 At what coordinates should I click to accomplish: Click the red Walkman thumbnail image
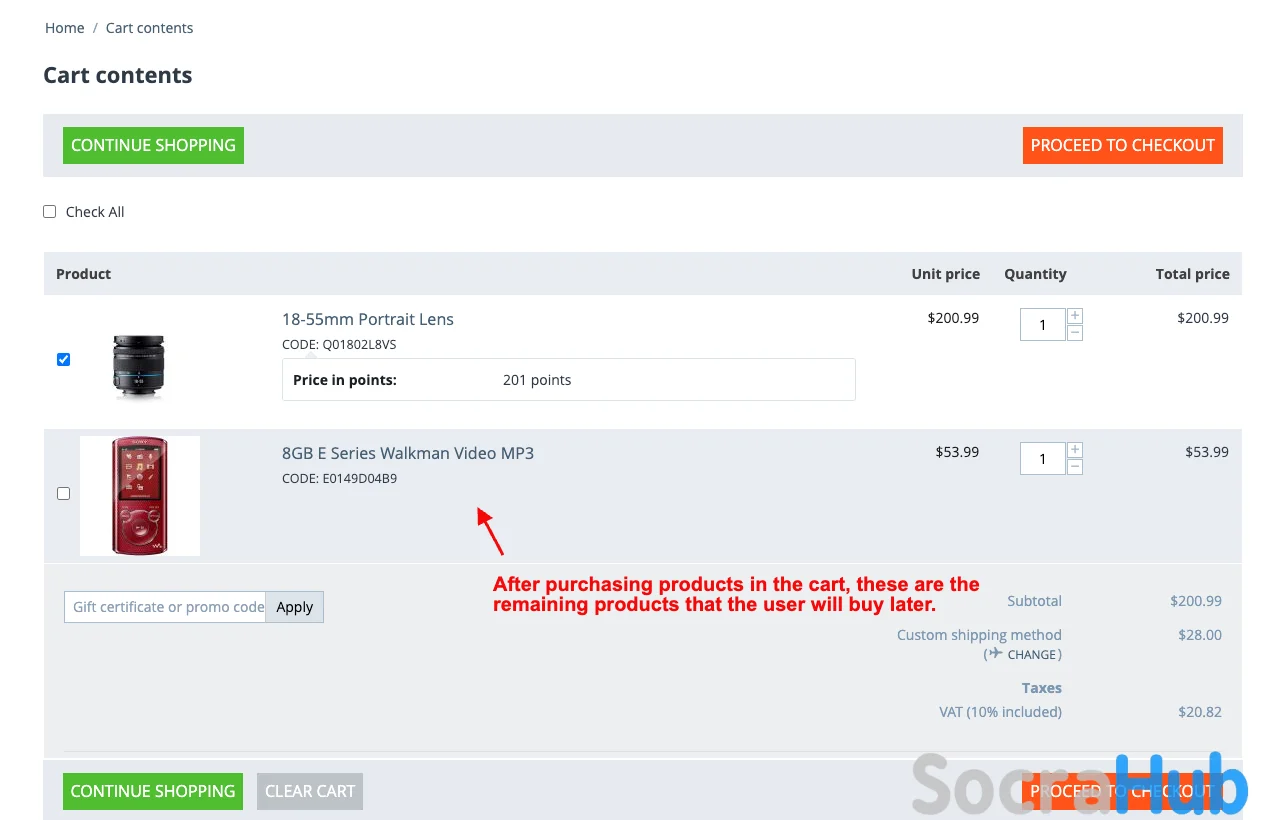[x=140, y=496]
